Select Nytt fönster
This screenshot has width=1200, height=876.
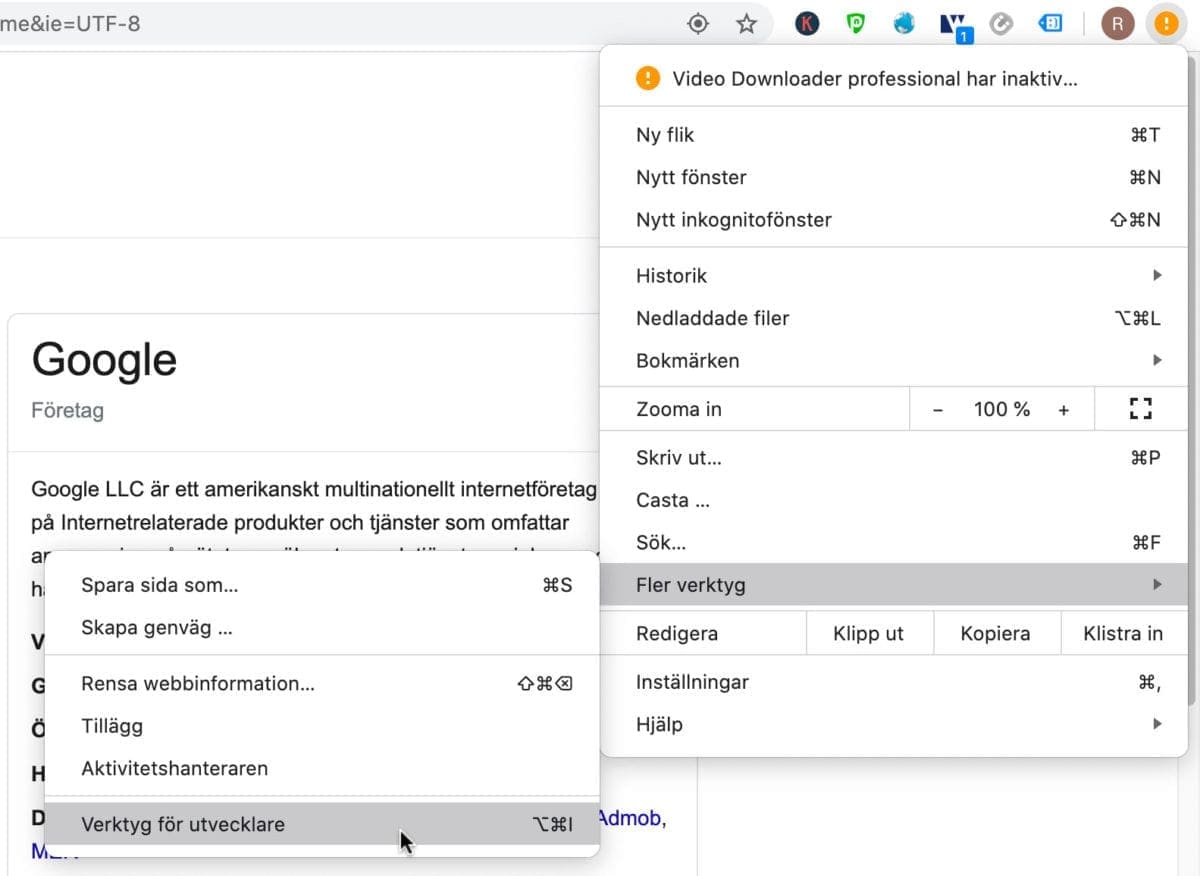[893, 177]
